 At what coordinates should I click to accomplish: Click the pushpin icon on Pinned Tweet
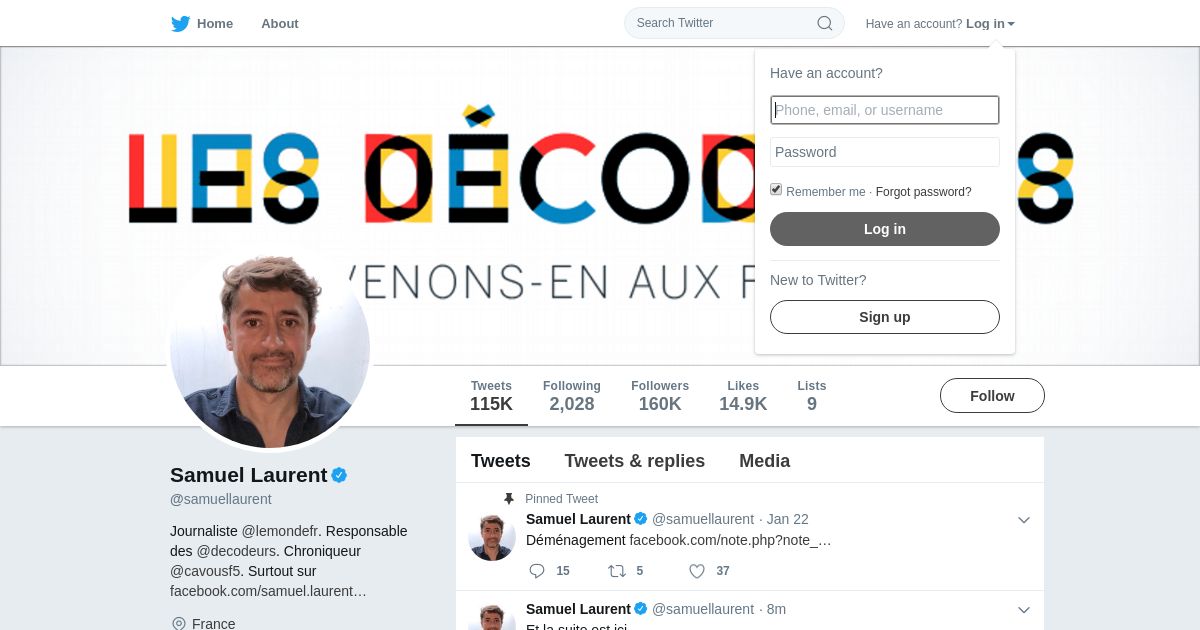pos(509,498)
